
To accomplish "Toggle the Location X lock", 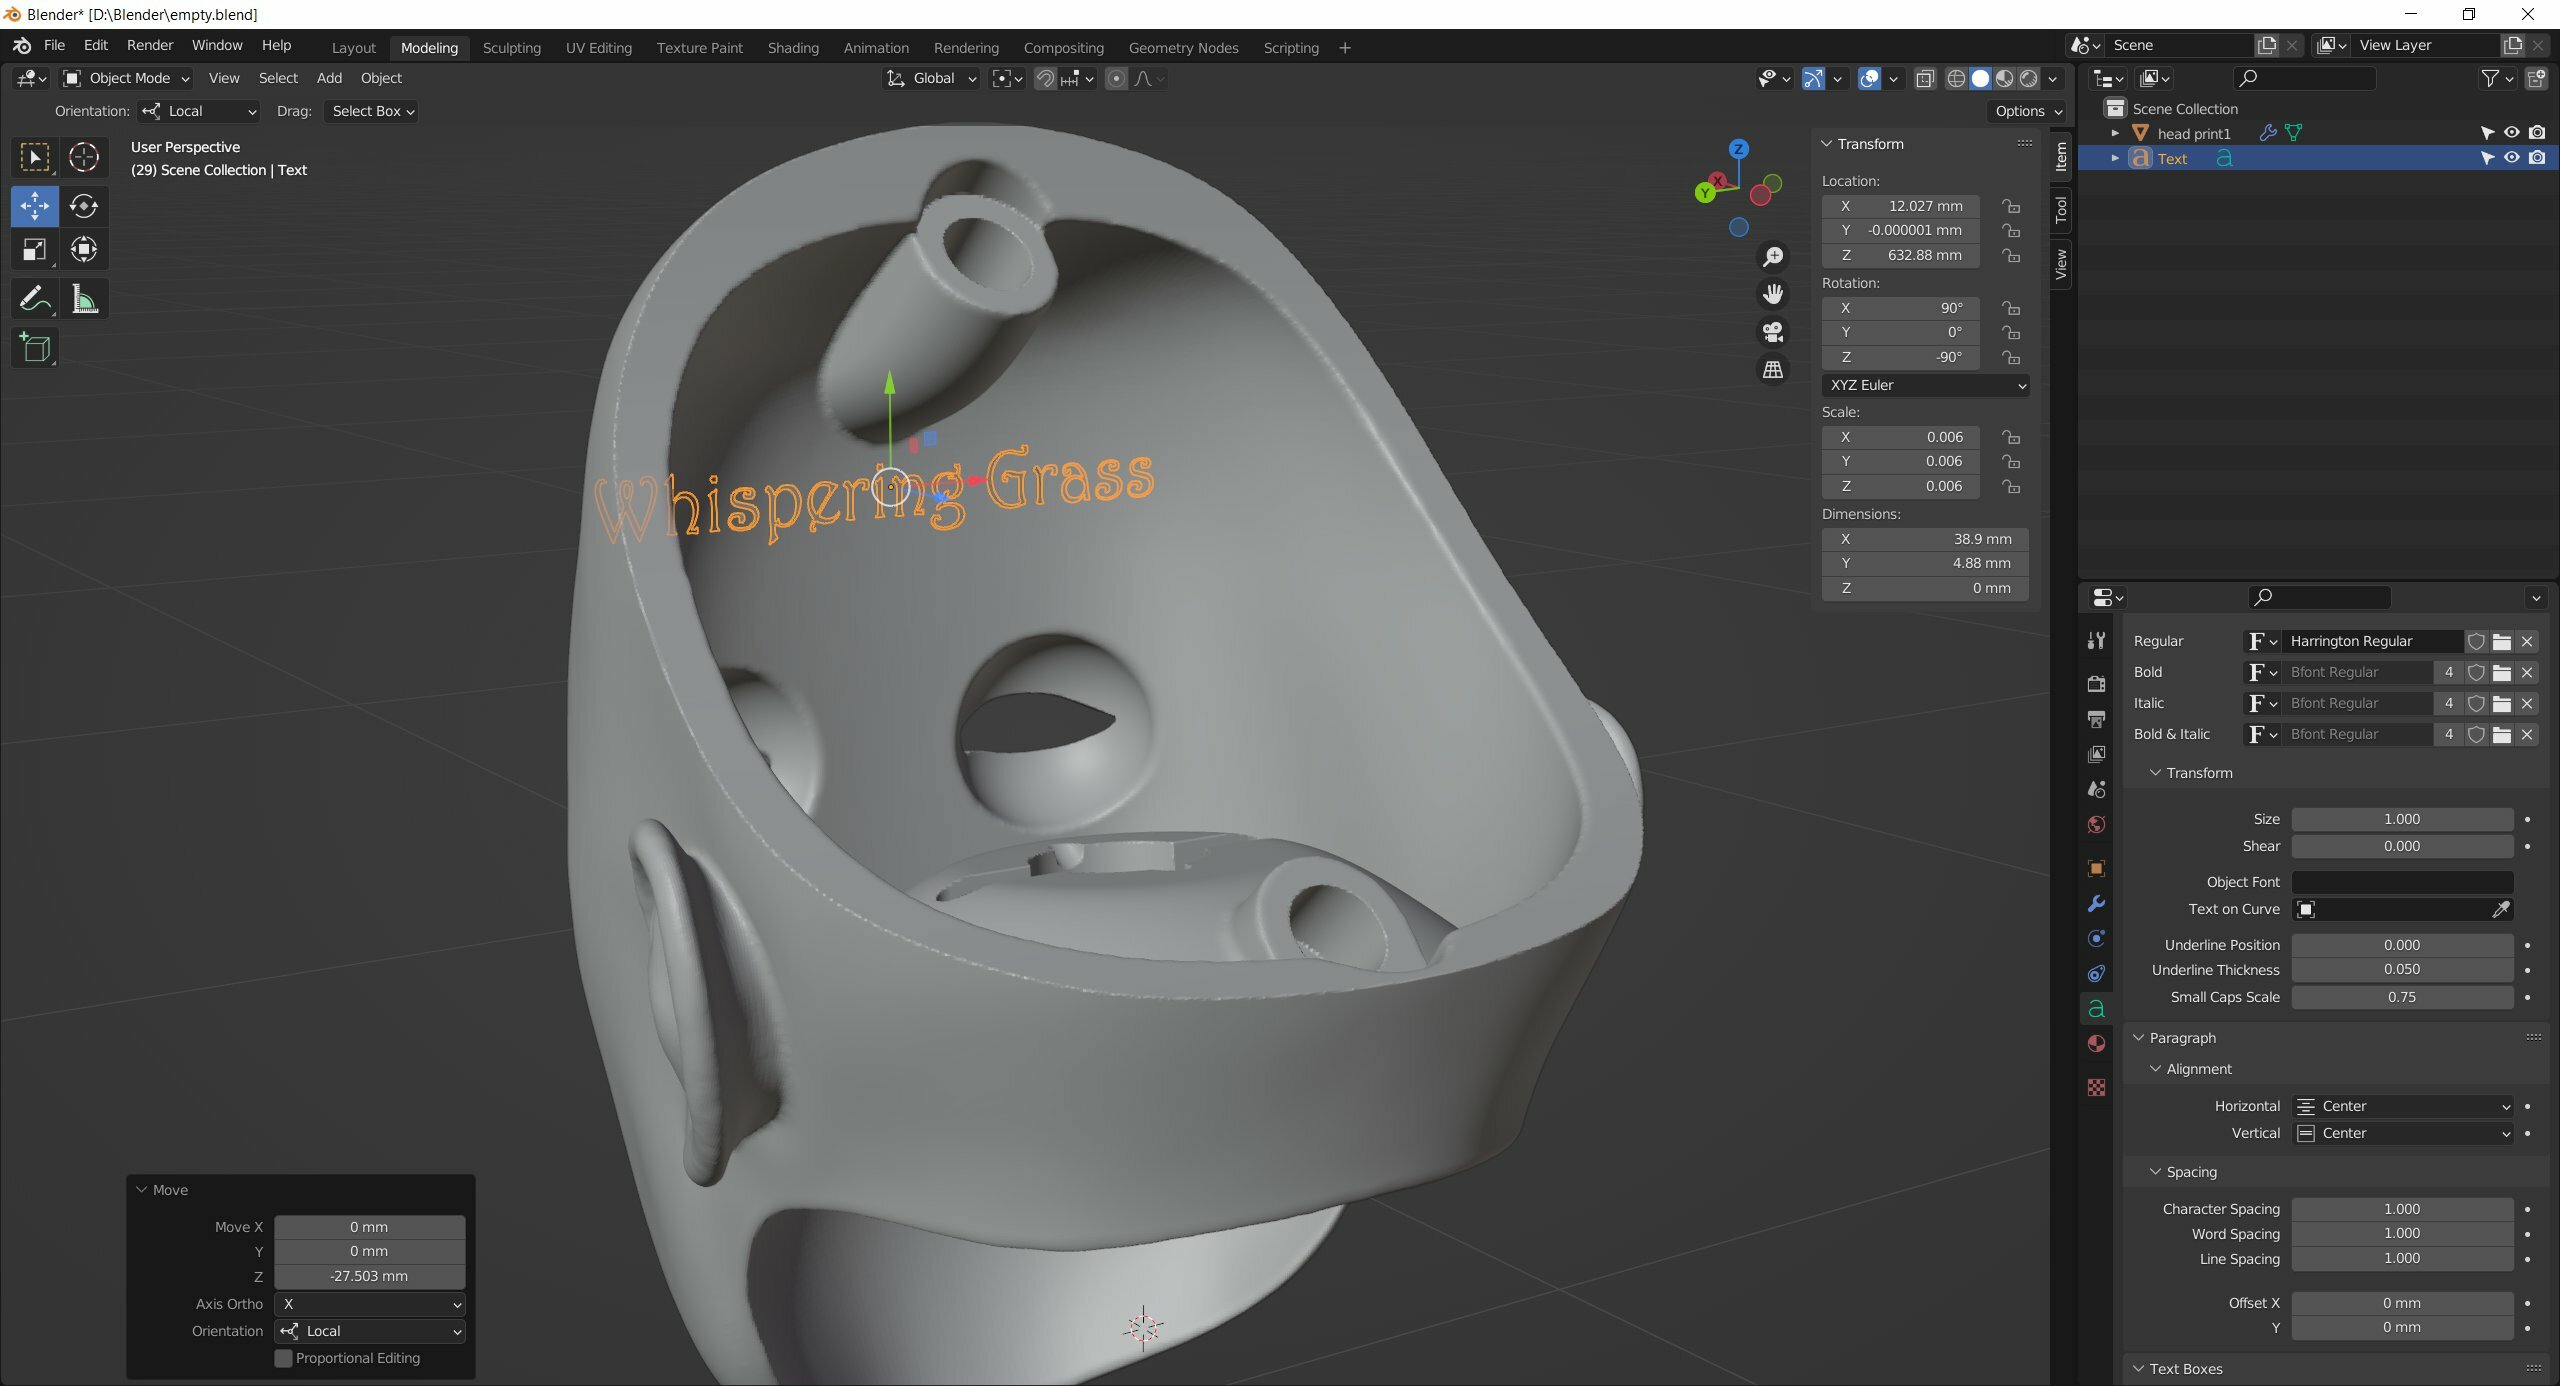I will (2011, 206).
